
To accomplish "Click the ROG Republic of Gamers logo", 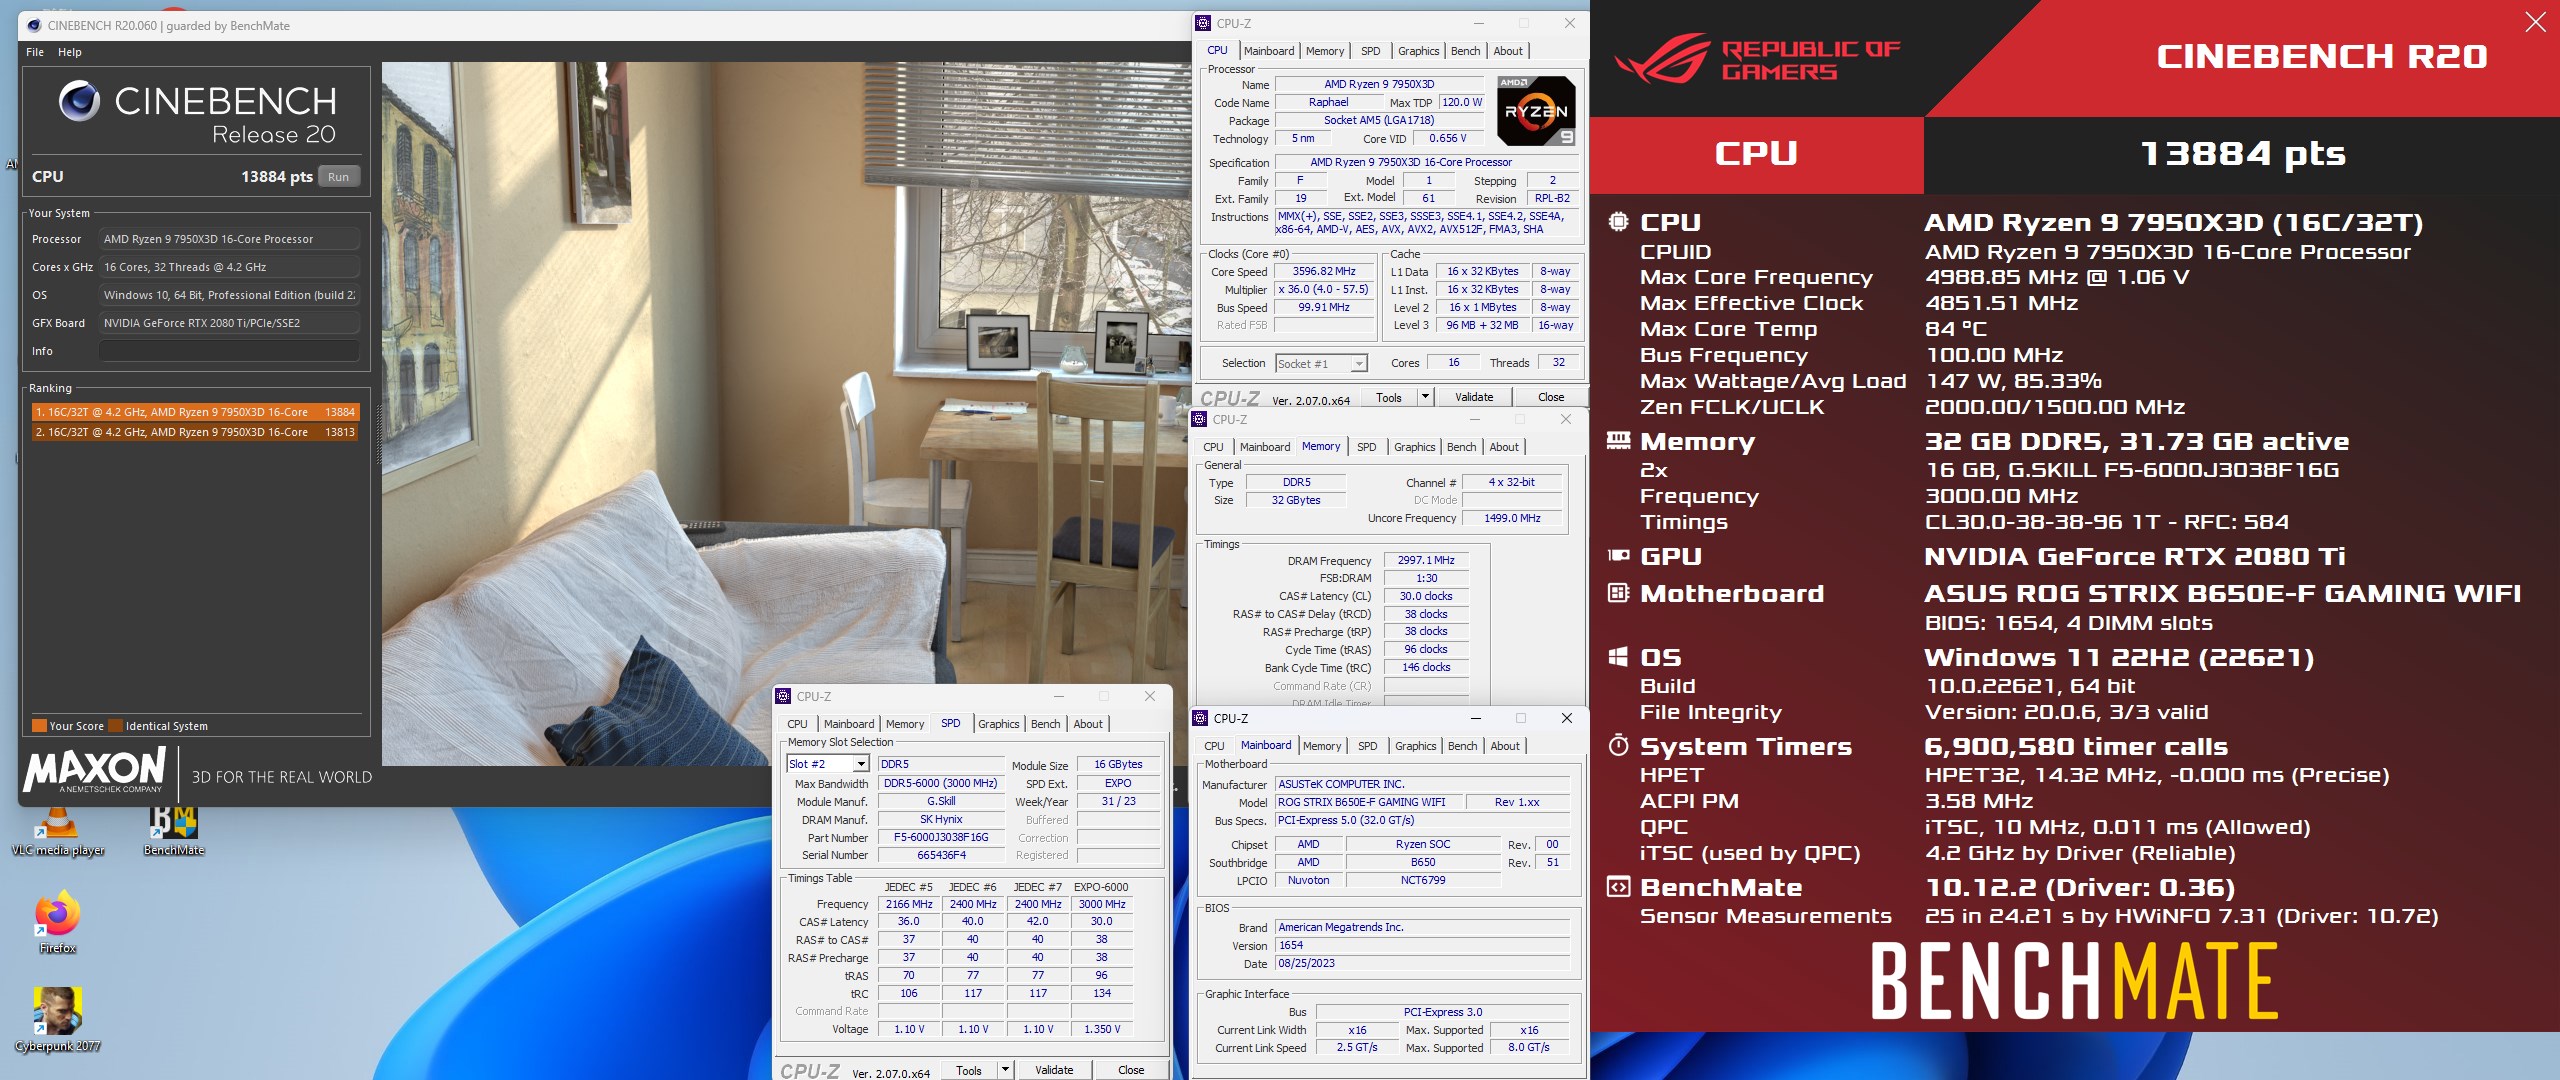I will [x=1757, y=59].
